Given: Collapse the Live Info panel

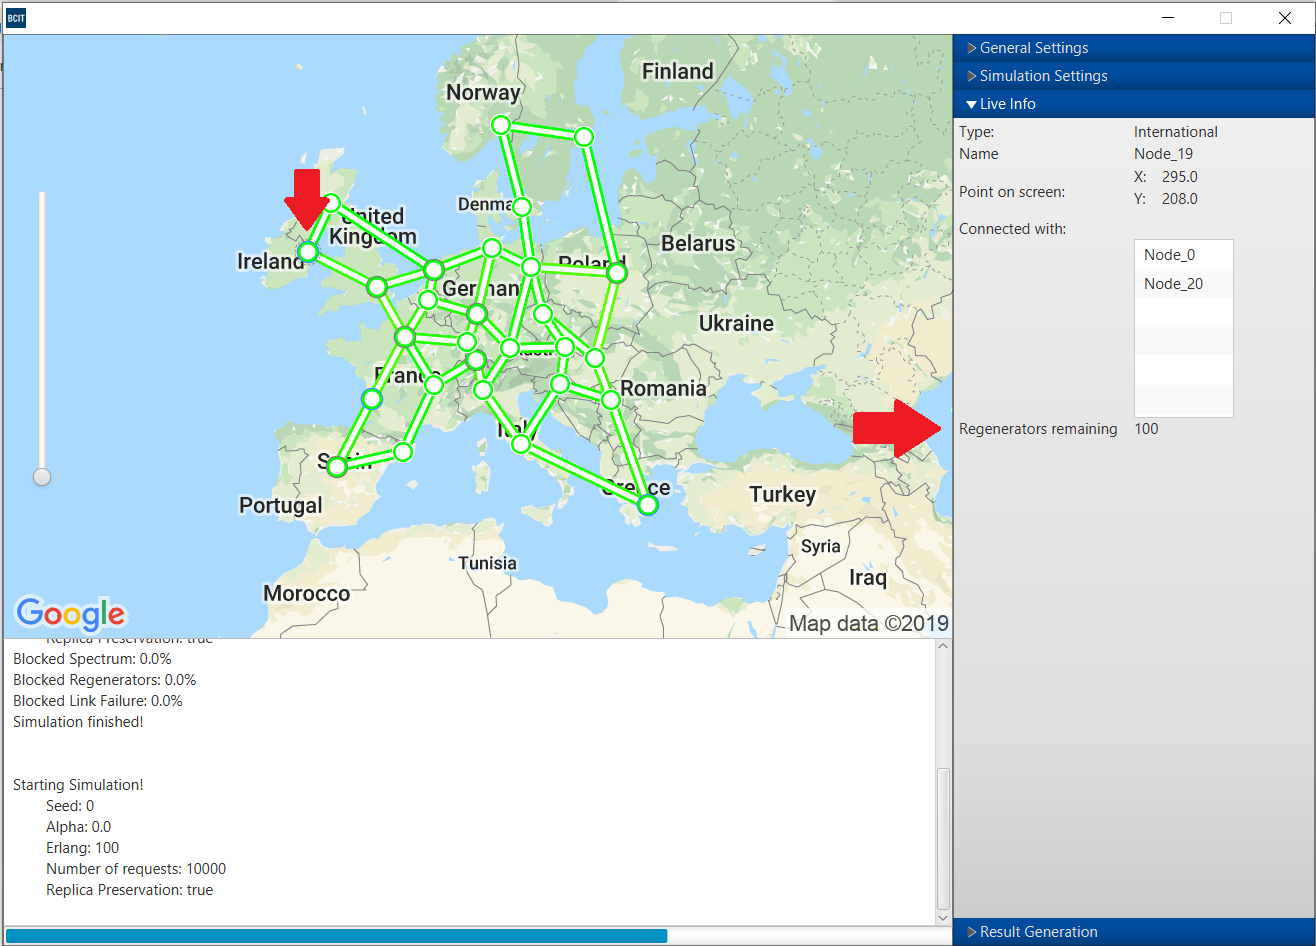Looking at the screenshot, I should point(1134,104).
